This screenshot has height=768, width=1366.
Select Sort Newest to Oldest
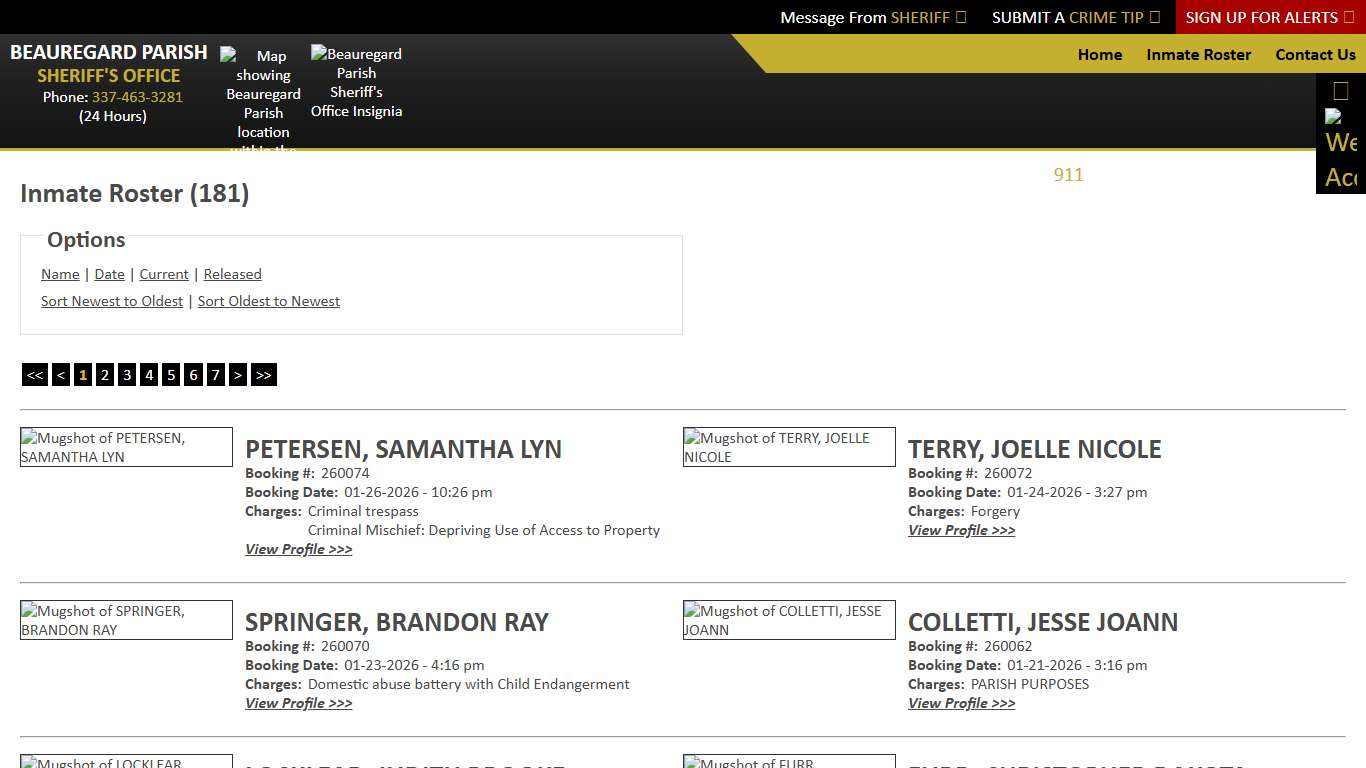pos(111,300)
